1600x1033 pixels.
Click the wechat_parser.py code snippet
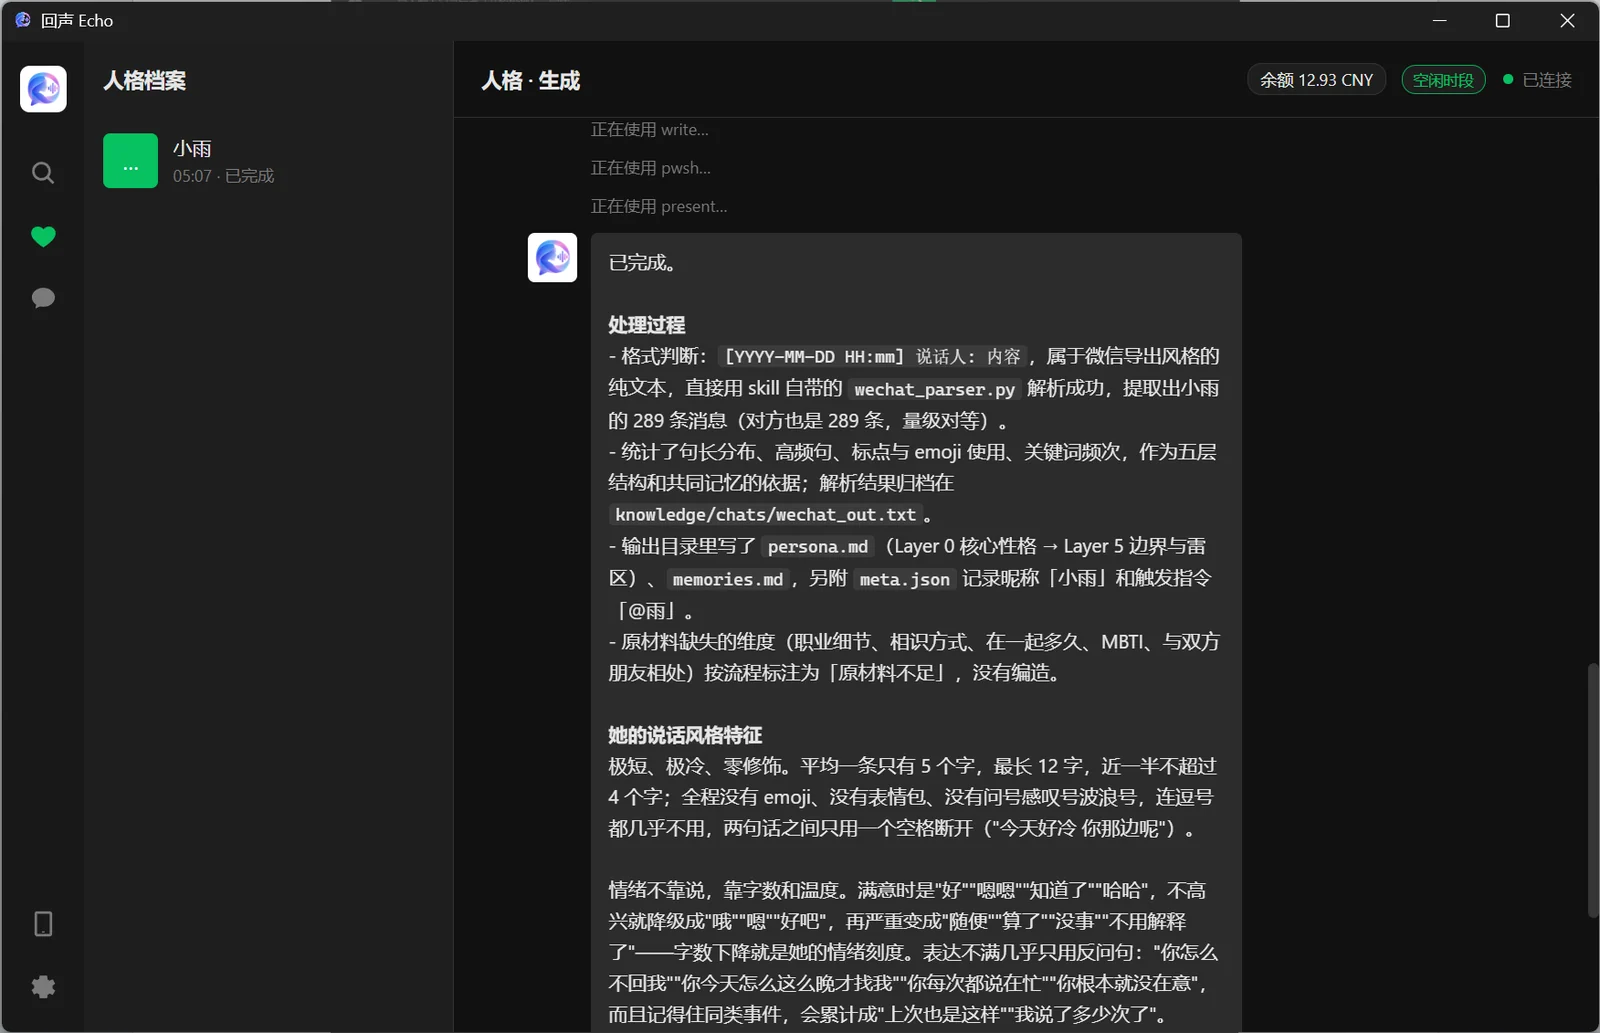click(934, 389)
